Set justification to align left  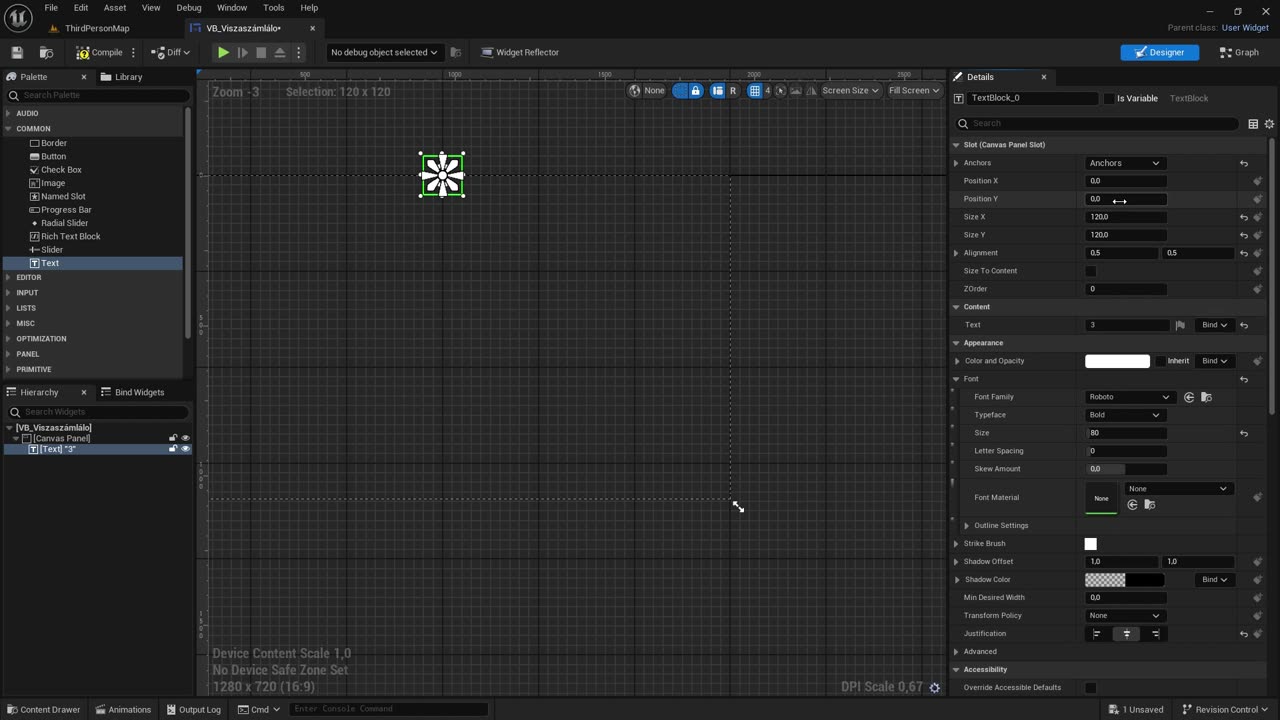1097,634
